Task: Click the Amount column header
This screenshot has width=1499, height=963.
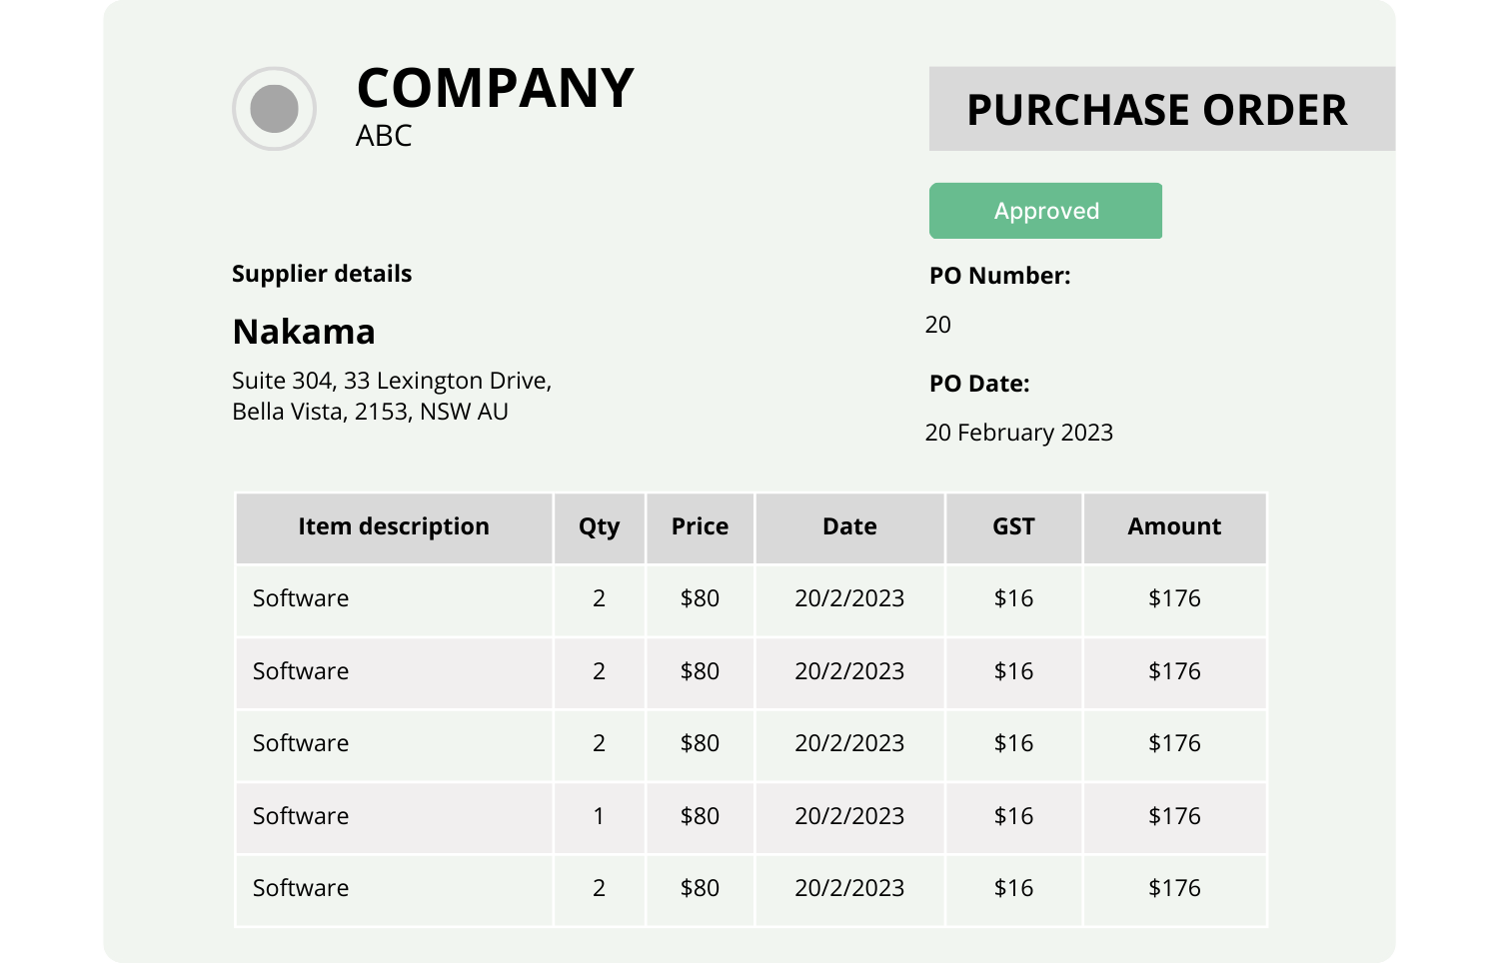Action: pos(1175,527)
